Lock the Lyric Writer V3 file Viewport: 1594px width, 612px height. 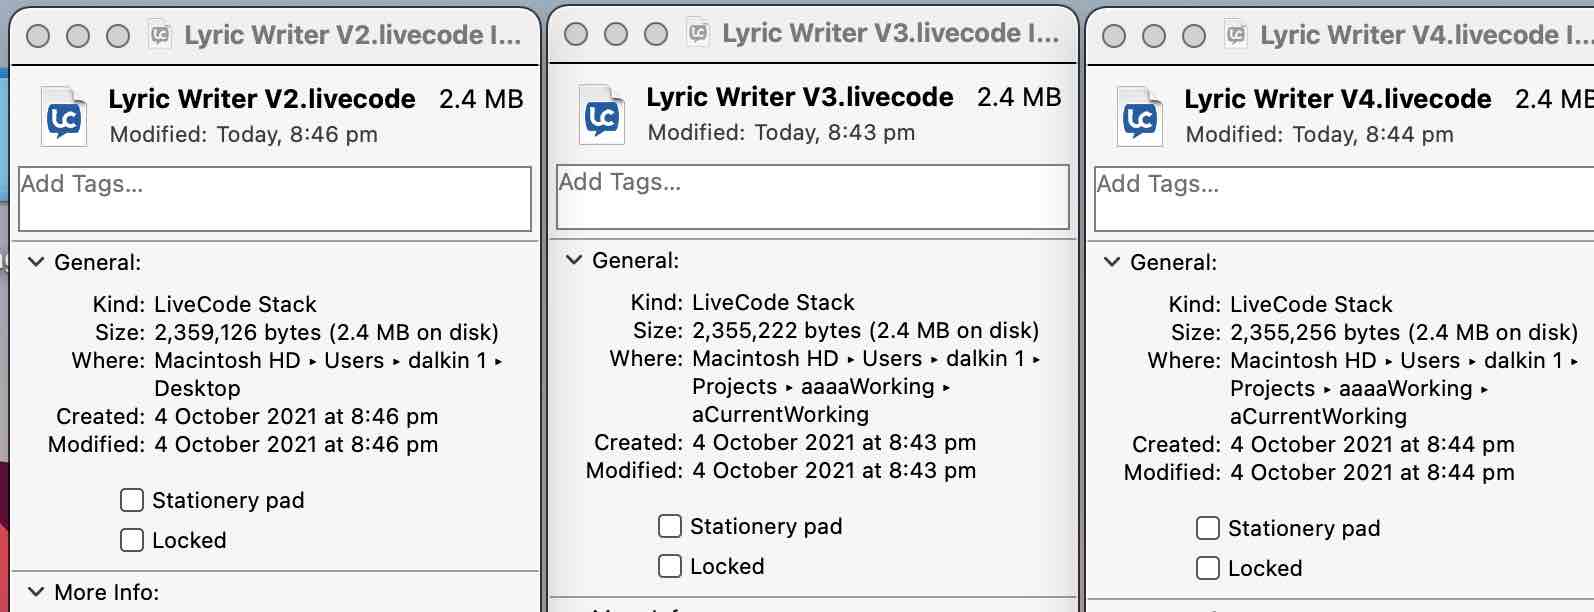pos(670,566)
